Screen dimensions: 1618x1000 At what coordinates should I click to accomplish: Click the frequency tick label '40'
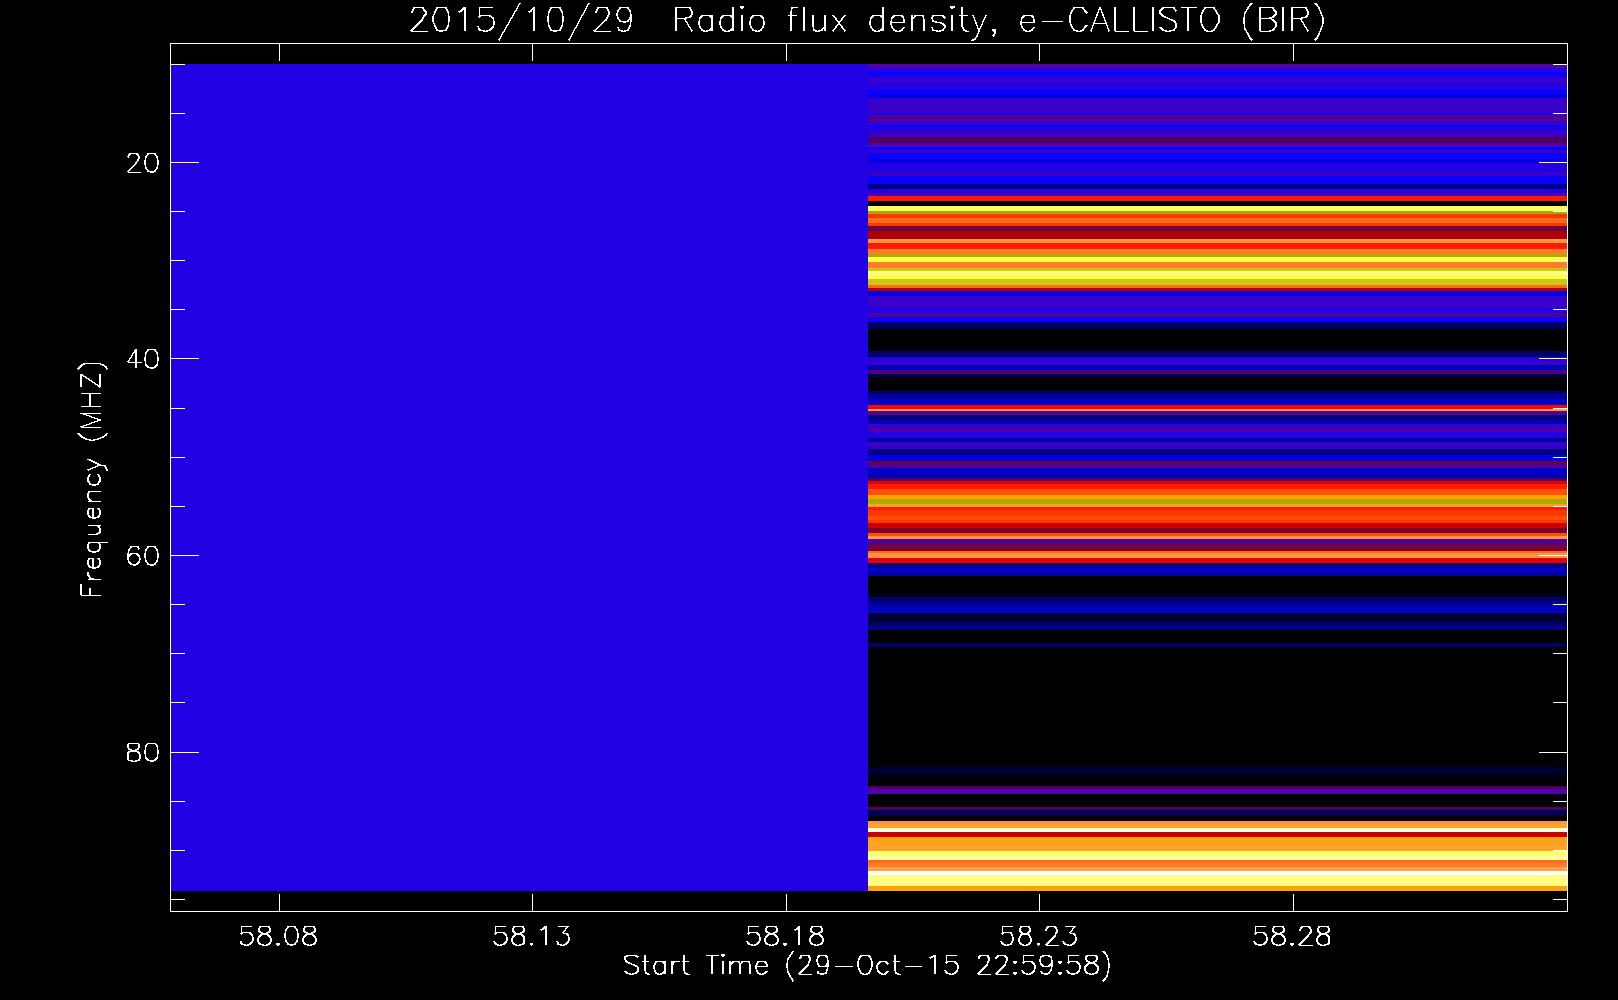tap(144, 359)
